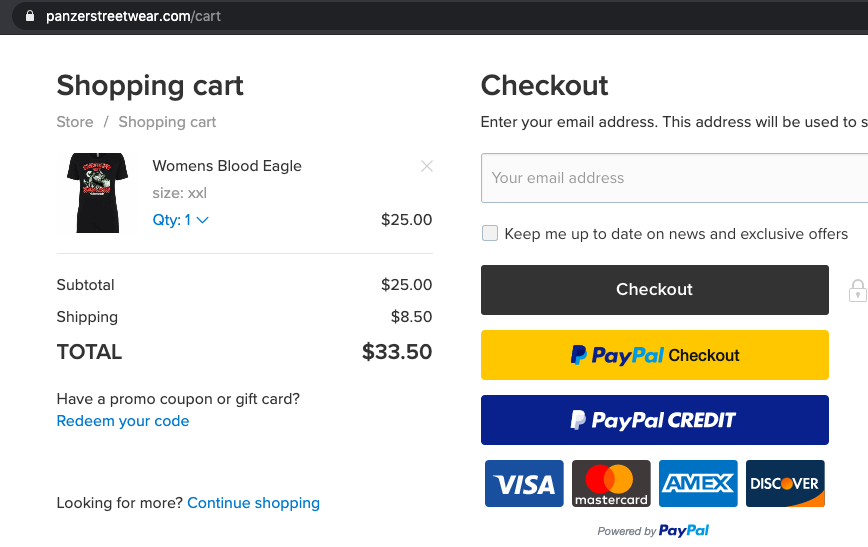Image resolution: width=868 pixels, height=547 pixels.
Task: Click the Discover card icon
Action: [x=785, y=483]
